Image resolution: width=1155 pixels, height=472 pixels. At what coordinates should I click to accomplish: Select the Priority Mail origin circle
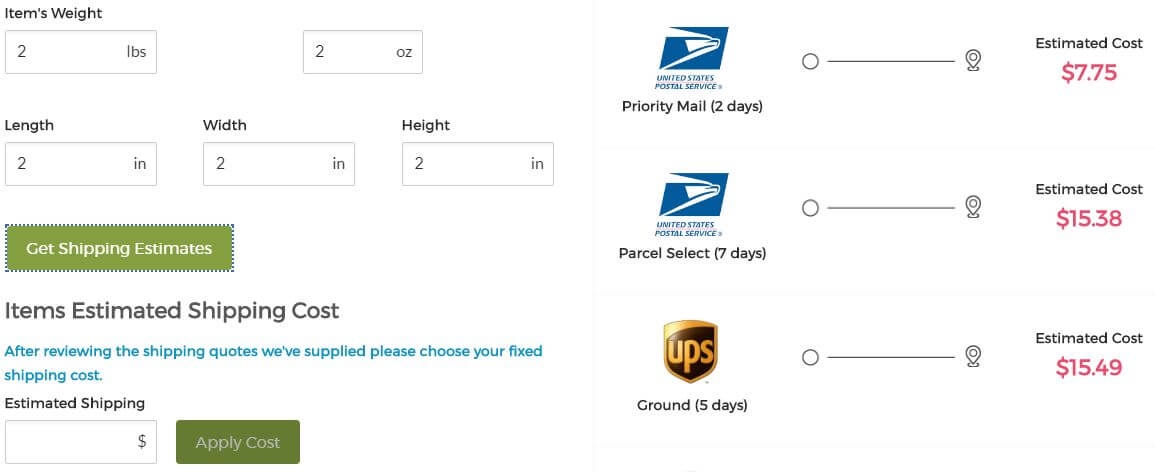click(810, 61)
